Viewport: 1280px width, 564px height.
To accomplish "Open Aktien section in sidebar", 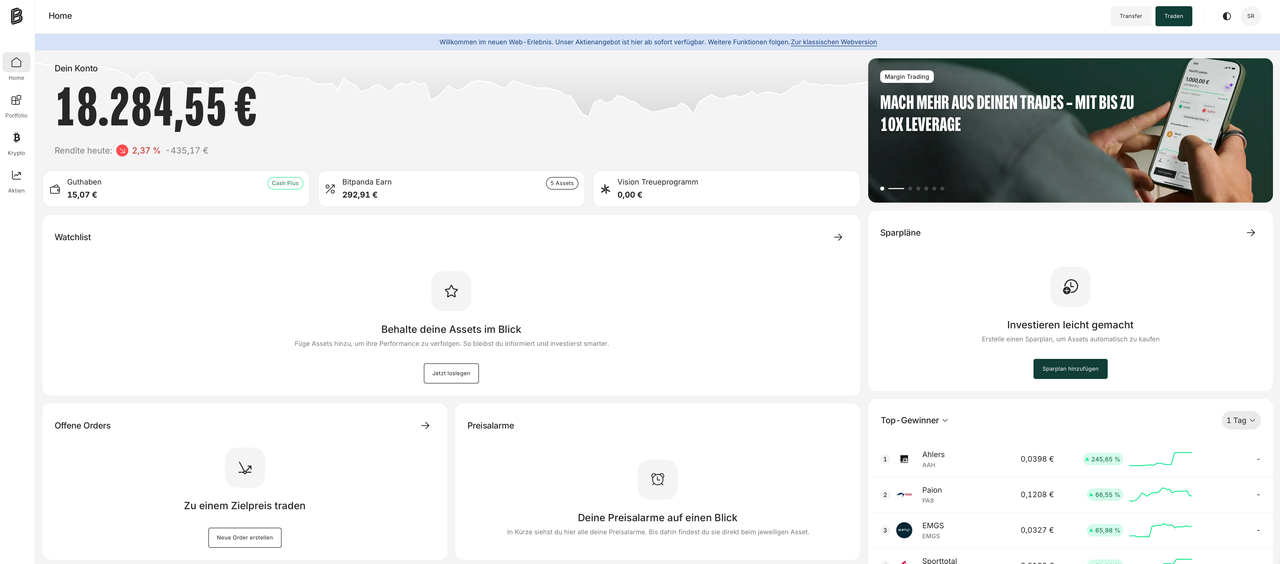I will (x=16, y=181).
